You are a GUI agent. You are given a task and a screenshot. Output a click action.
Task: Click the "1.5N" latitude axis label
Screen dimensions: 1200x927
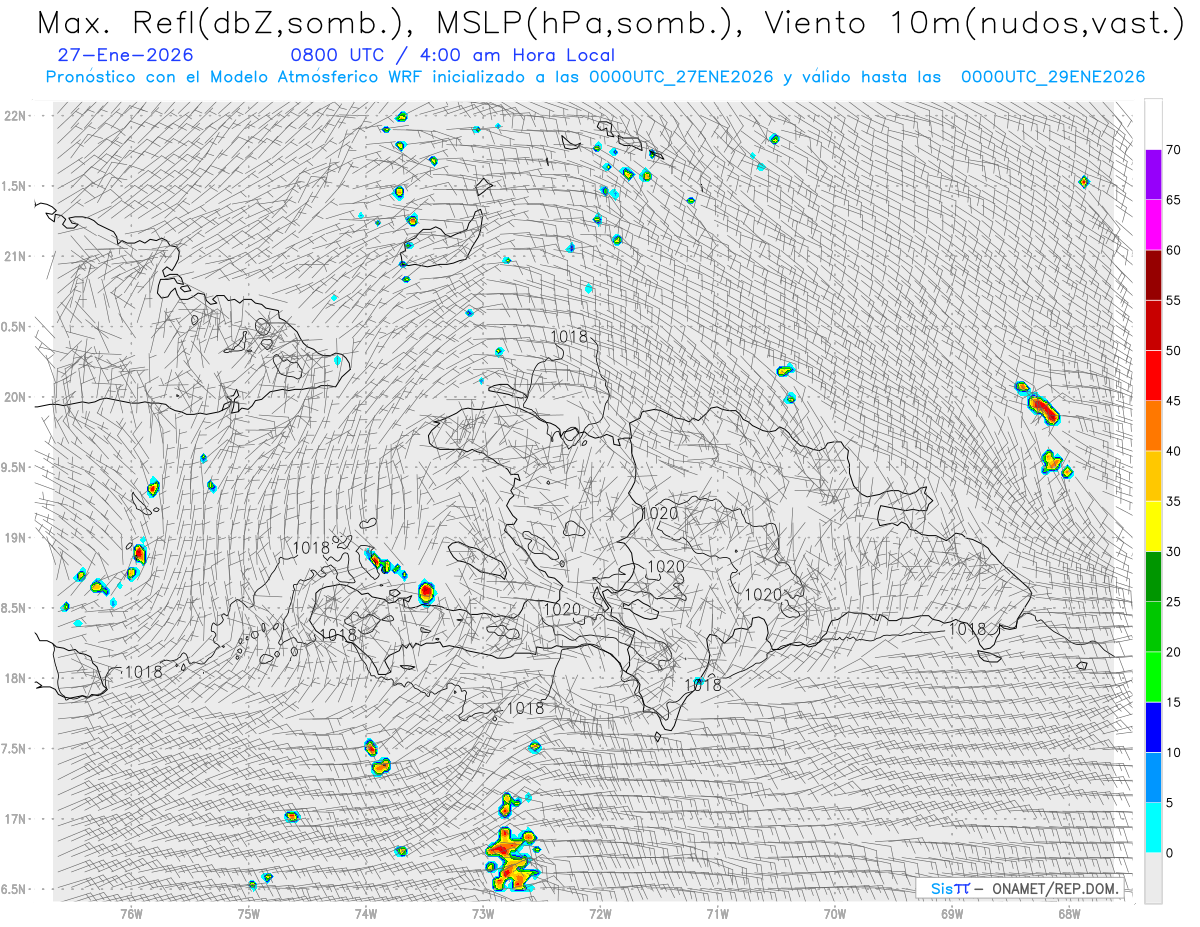coord(14,186)
